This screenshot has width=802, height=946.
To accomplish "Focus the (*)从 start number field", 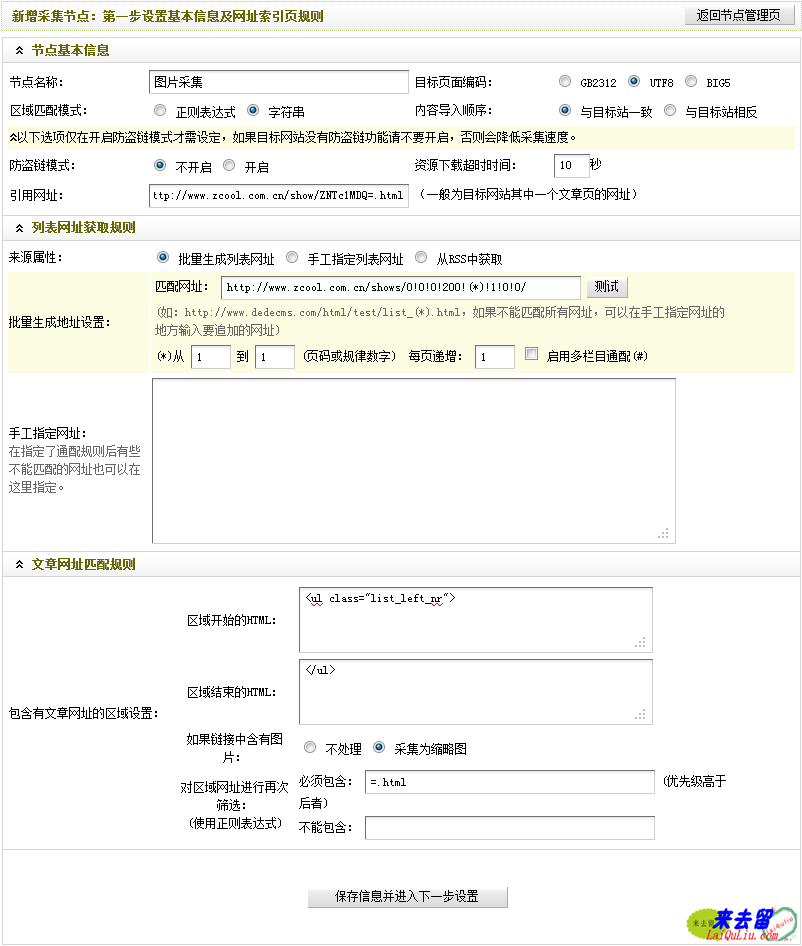I will [x=211, y=357].
